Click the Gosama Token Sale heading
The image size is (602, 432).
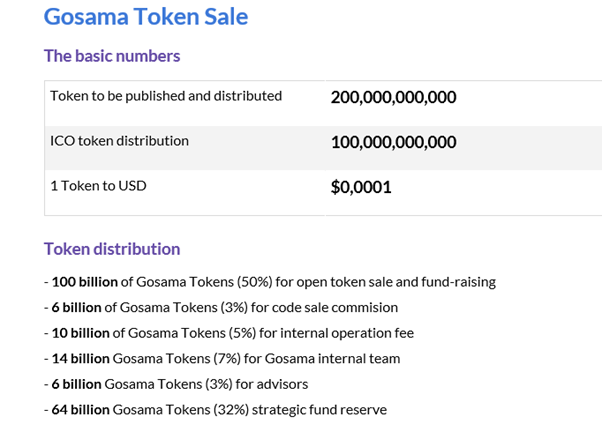pyautogui.click(x=146, y=17)
